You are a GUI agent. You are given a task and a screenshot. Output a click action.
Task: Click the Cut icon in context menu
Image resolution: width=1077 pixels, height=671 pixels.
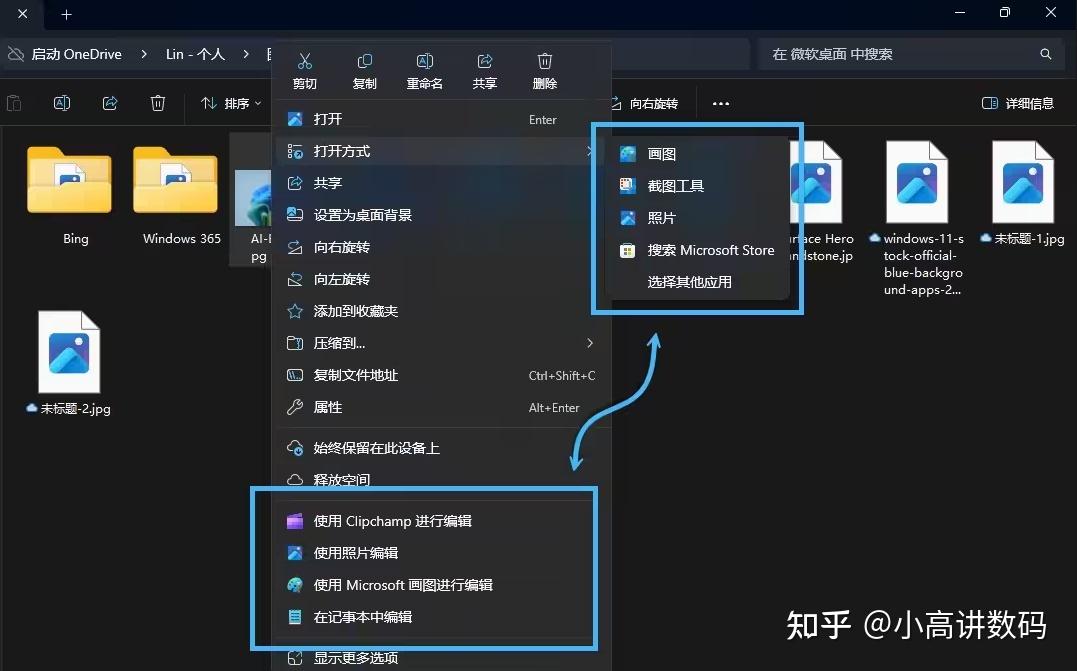(x=305, y=61)
